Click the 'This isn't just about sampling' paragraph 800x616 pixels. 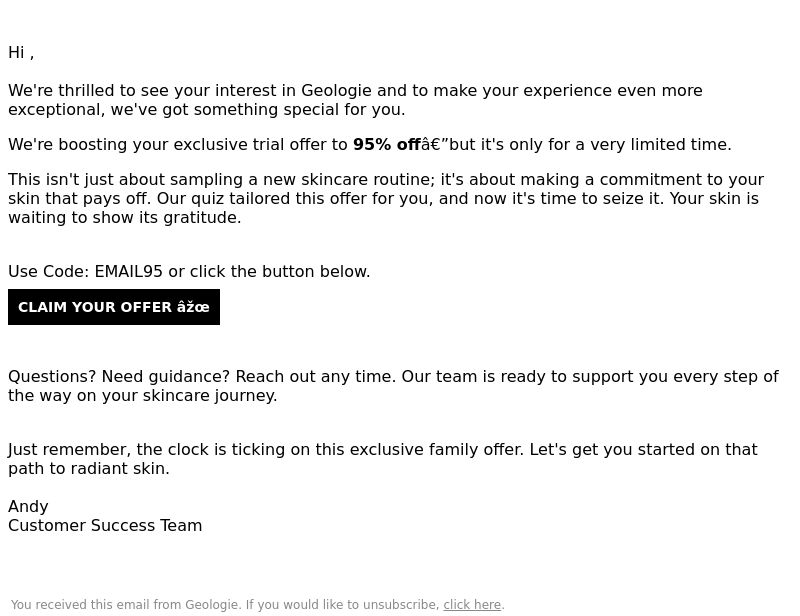point(386,199)
